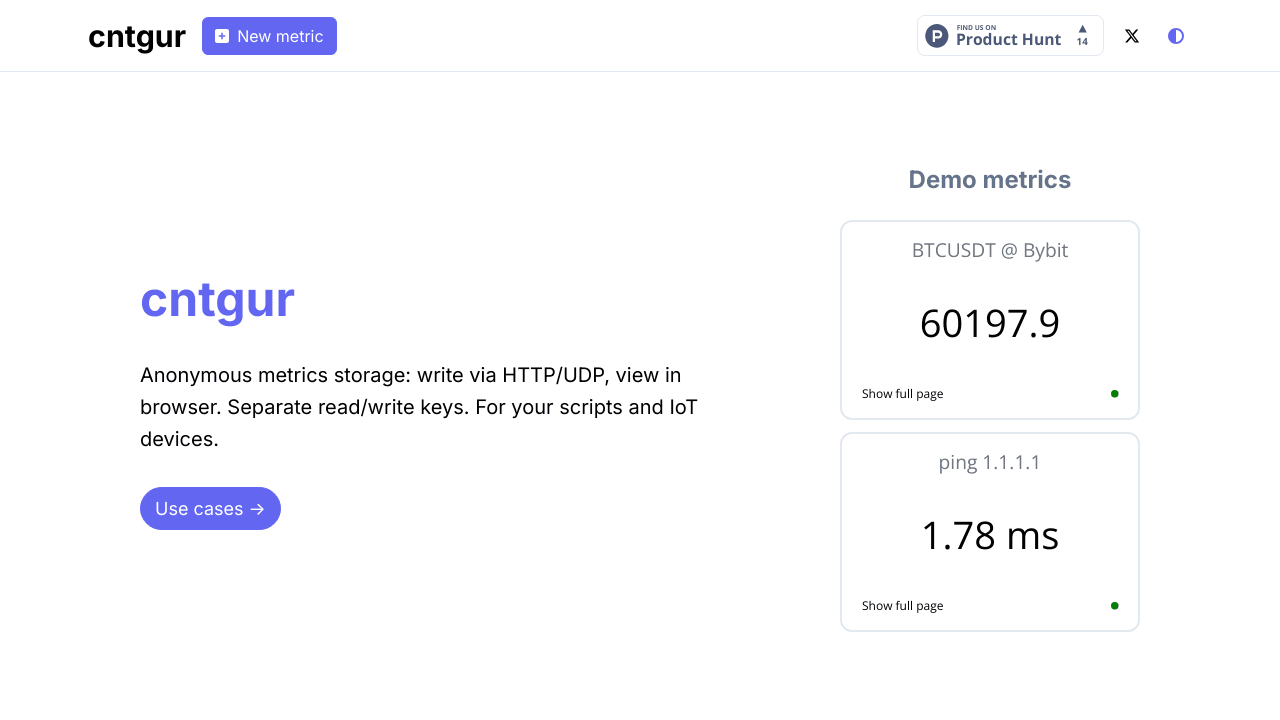Image resolution: width=1280 pixels, height=720 pixels.
Task: Click green status dot on ping card
Action: click(1114, 606)
